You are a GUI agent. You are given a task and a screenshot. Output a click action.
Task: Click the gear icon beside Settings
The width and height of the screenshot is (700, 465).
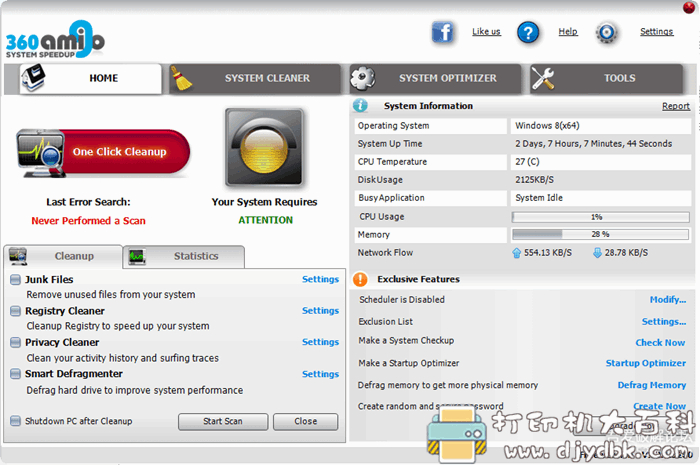point(606,33)
